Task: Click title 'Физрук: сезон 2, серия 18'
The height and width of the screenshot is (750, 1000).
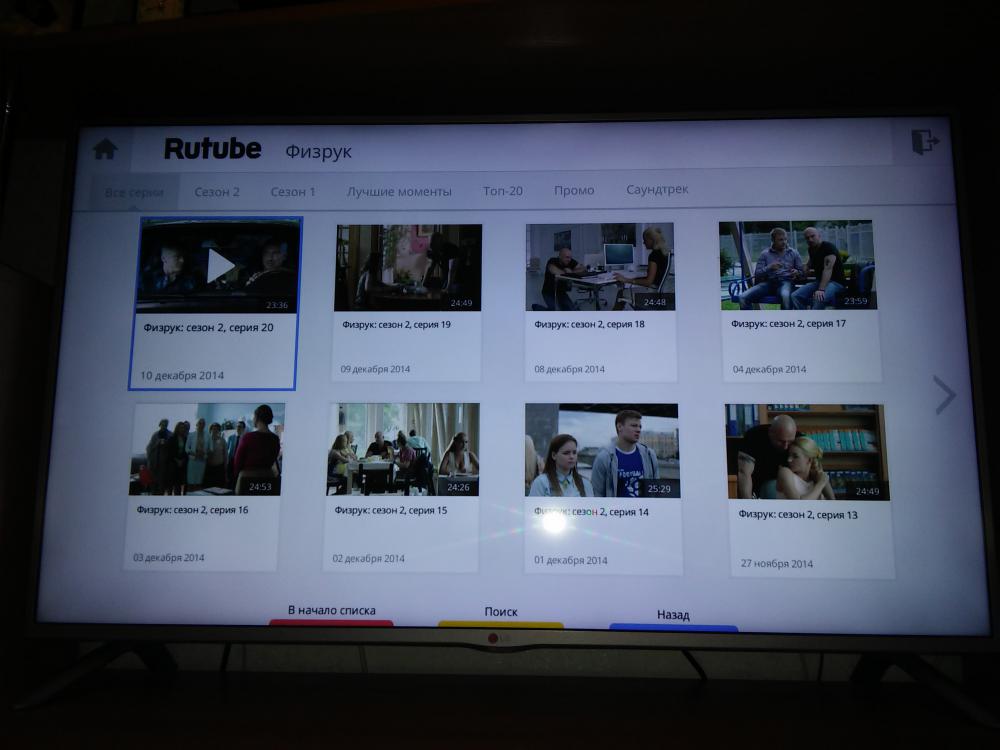Action: pos(589,324)
